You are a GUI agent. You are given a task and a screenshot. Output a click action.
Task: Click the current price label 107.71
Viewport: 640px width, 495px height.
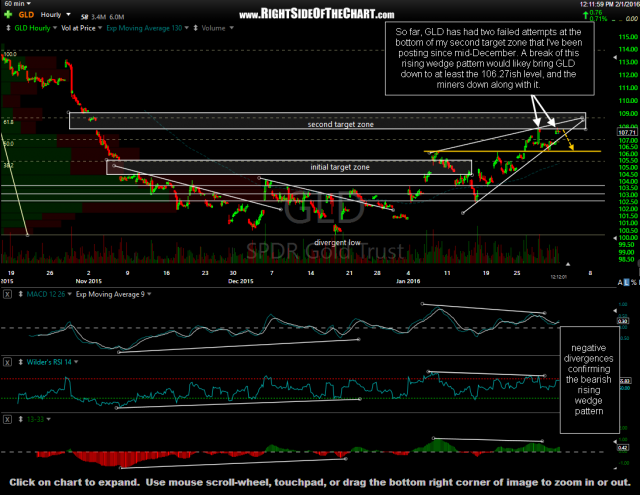point(627,133)
